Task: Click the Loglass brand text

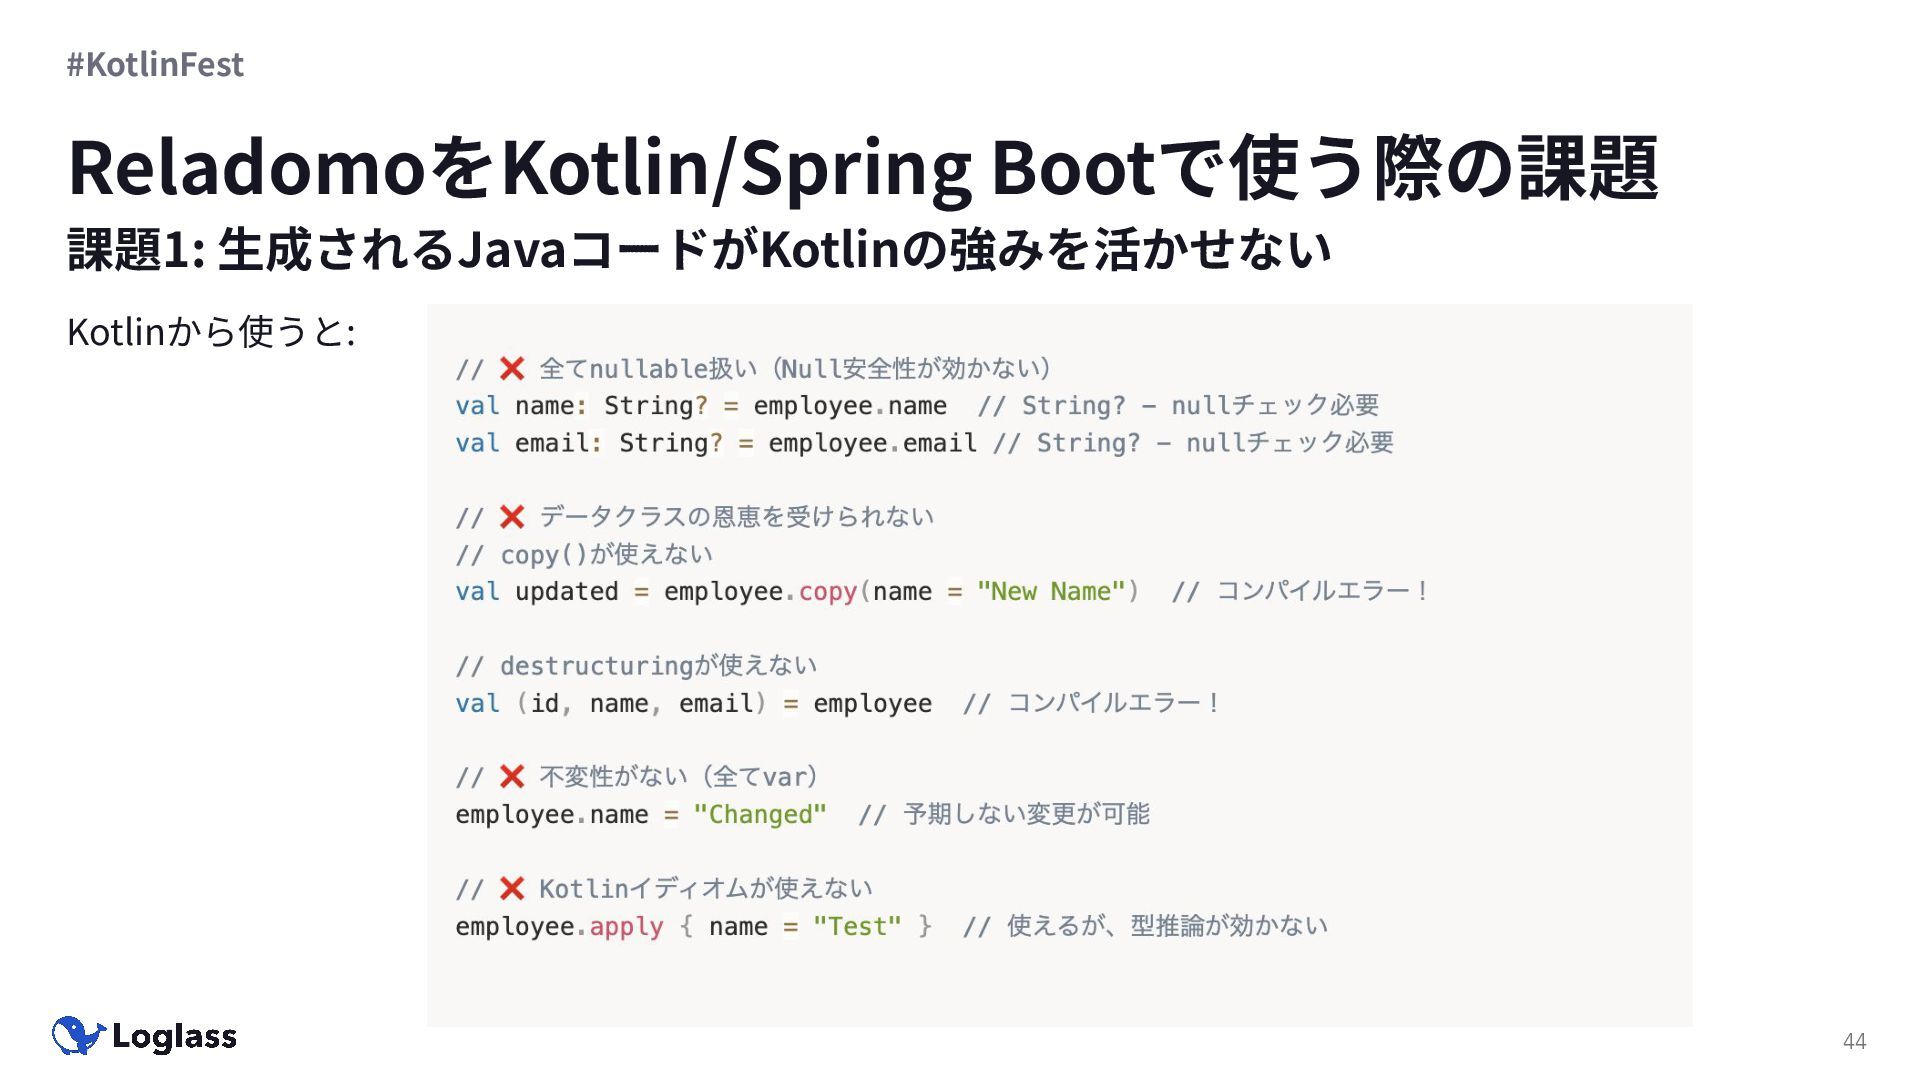Action: pos(174,1037)
